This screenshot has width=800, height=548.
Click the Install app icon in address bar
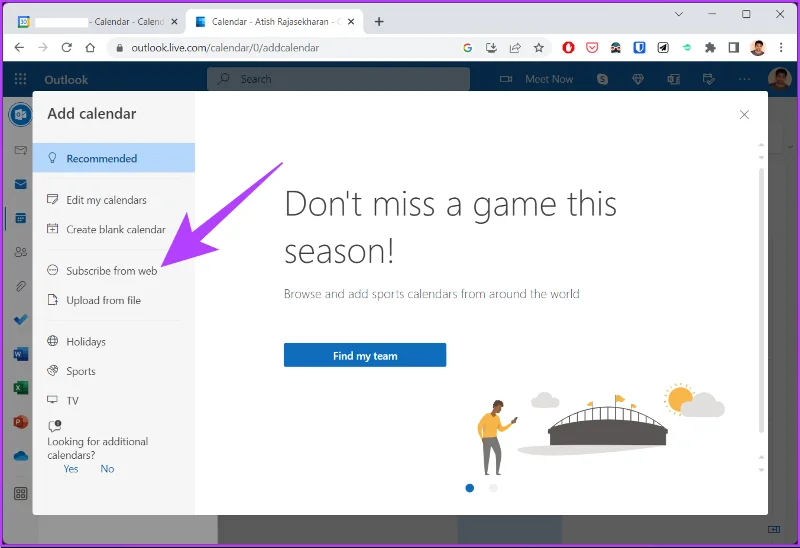(x=491, y=47)
